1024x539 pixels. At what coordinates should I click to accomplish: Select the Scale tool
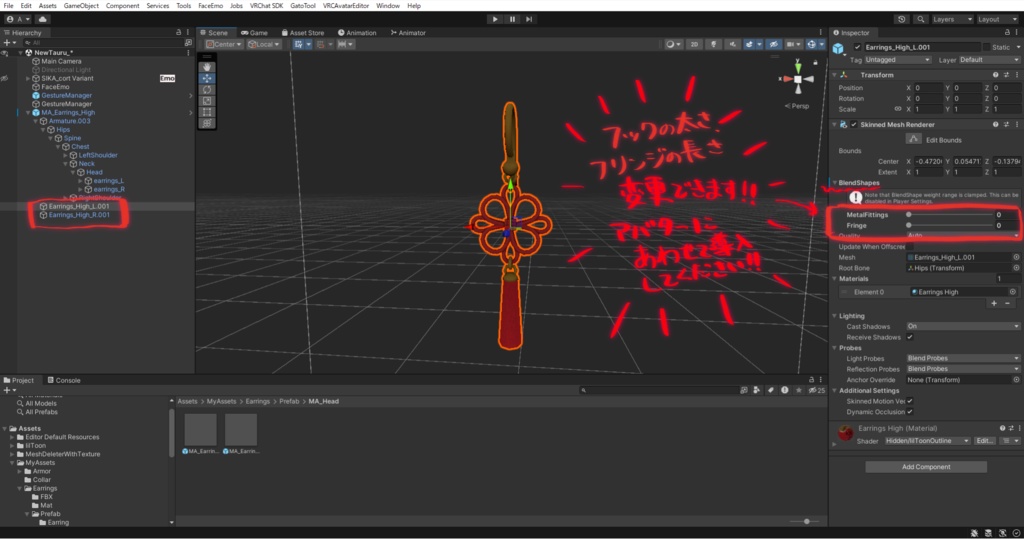tap(207, 101)
